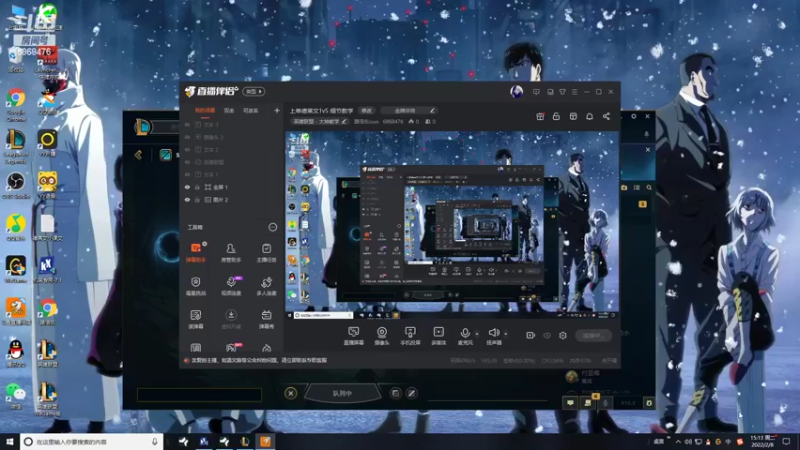This screenshot has height=450, width=800.
Task: Open the gift box icon with red dot
Action: [x=540, y=116]
